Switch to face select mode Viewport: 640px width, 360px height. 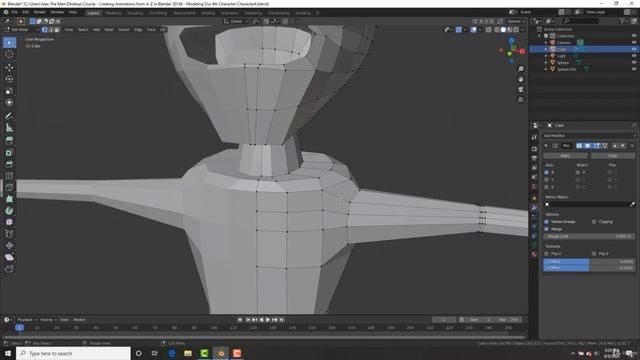click(x=57, y=29)
